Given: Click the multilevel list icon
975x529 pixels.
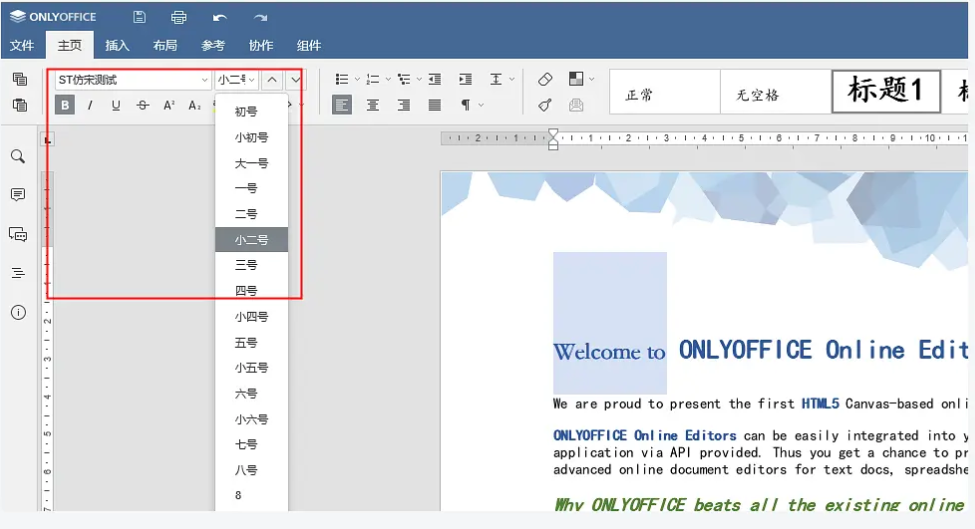Looking at the screenshot, I should [x=404, y=79].
